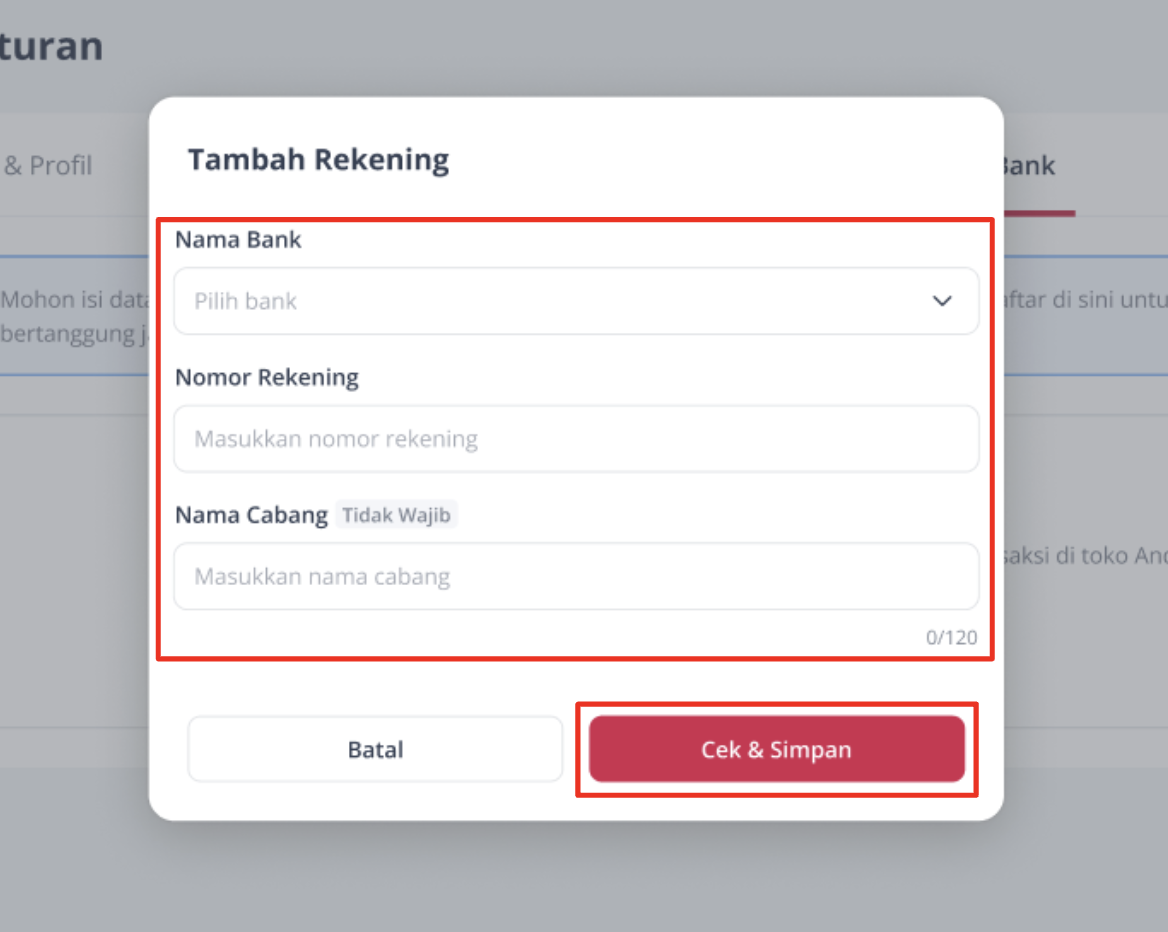
Task: Expand the Pilih bank chevron arrow
Action: (x=942, y=301)
